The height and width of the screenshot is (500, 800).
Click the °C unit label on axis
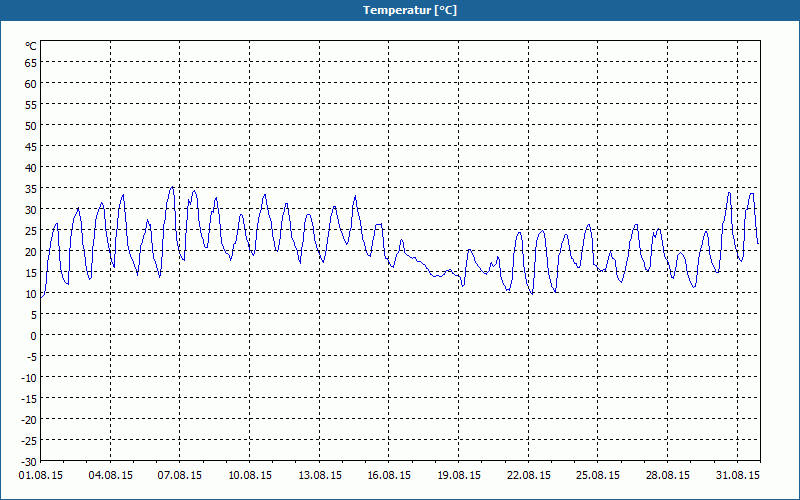31,46
